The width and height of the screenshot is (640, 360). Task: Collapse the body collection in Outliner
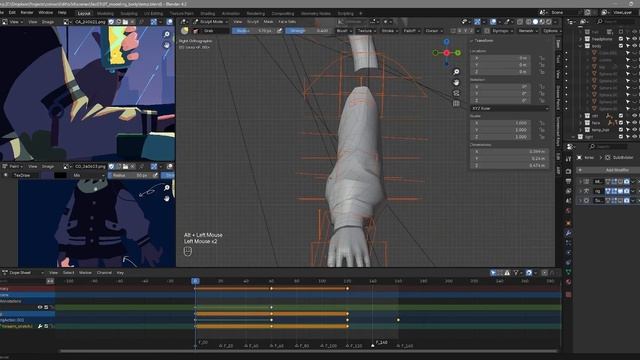580,46
